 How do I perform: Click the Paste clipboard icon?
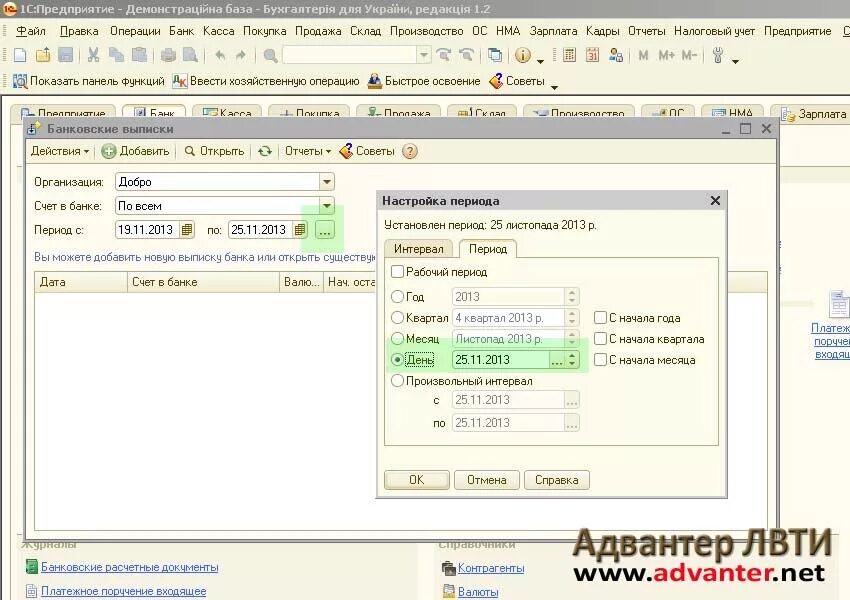tap(139, 55)
